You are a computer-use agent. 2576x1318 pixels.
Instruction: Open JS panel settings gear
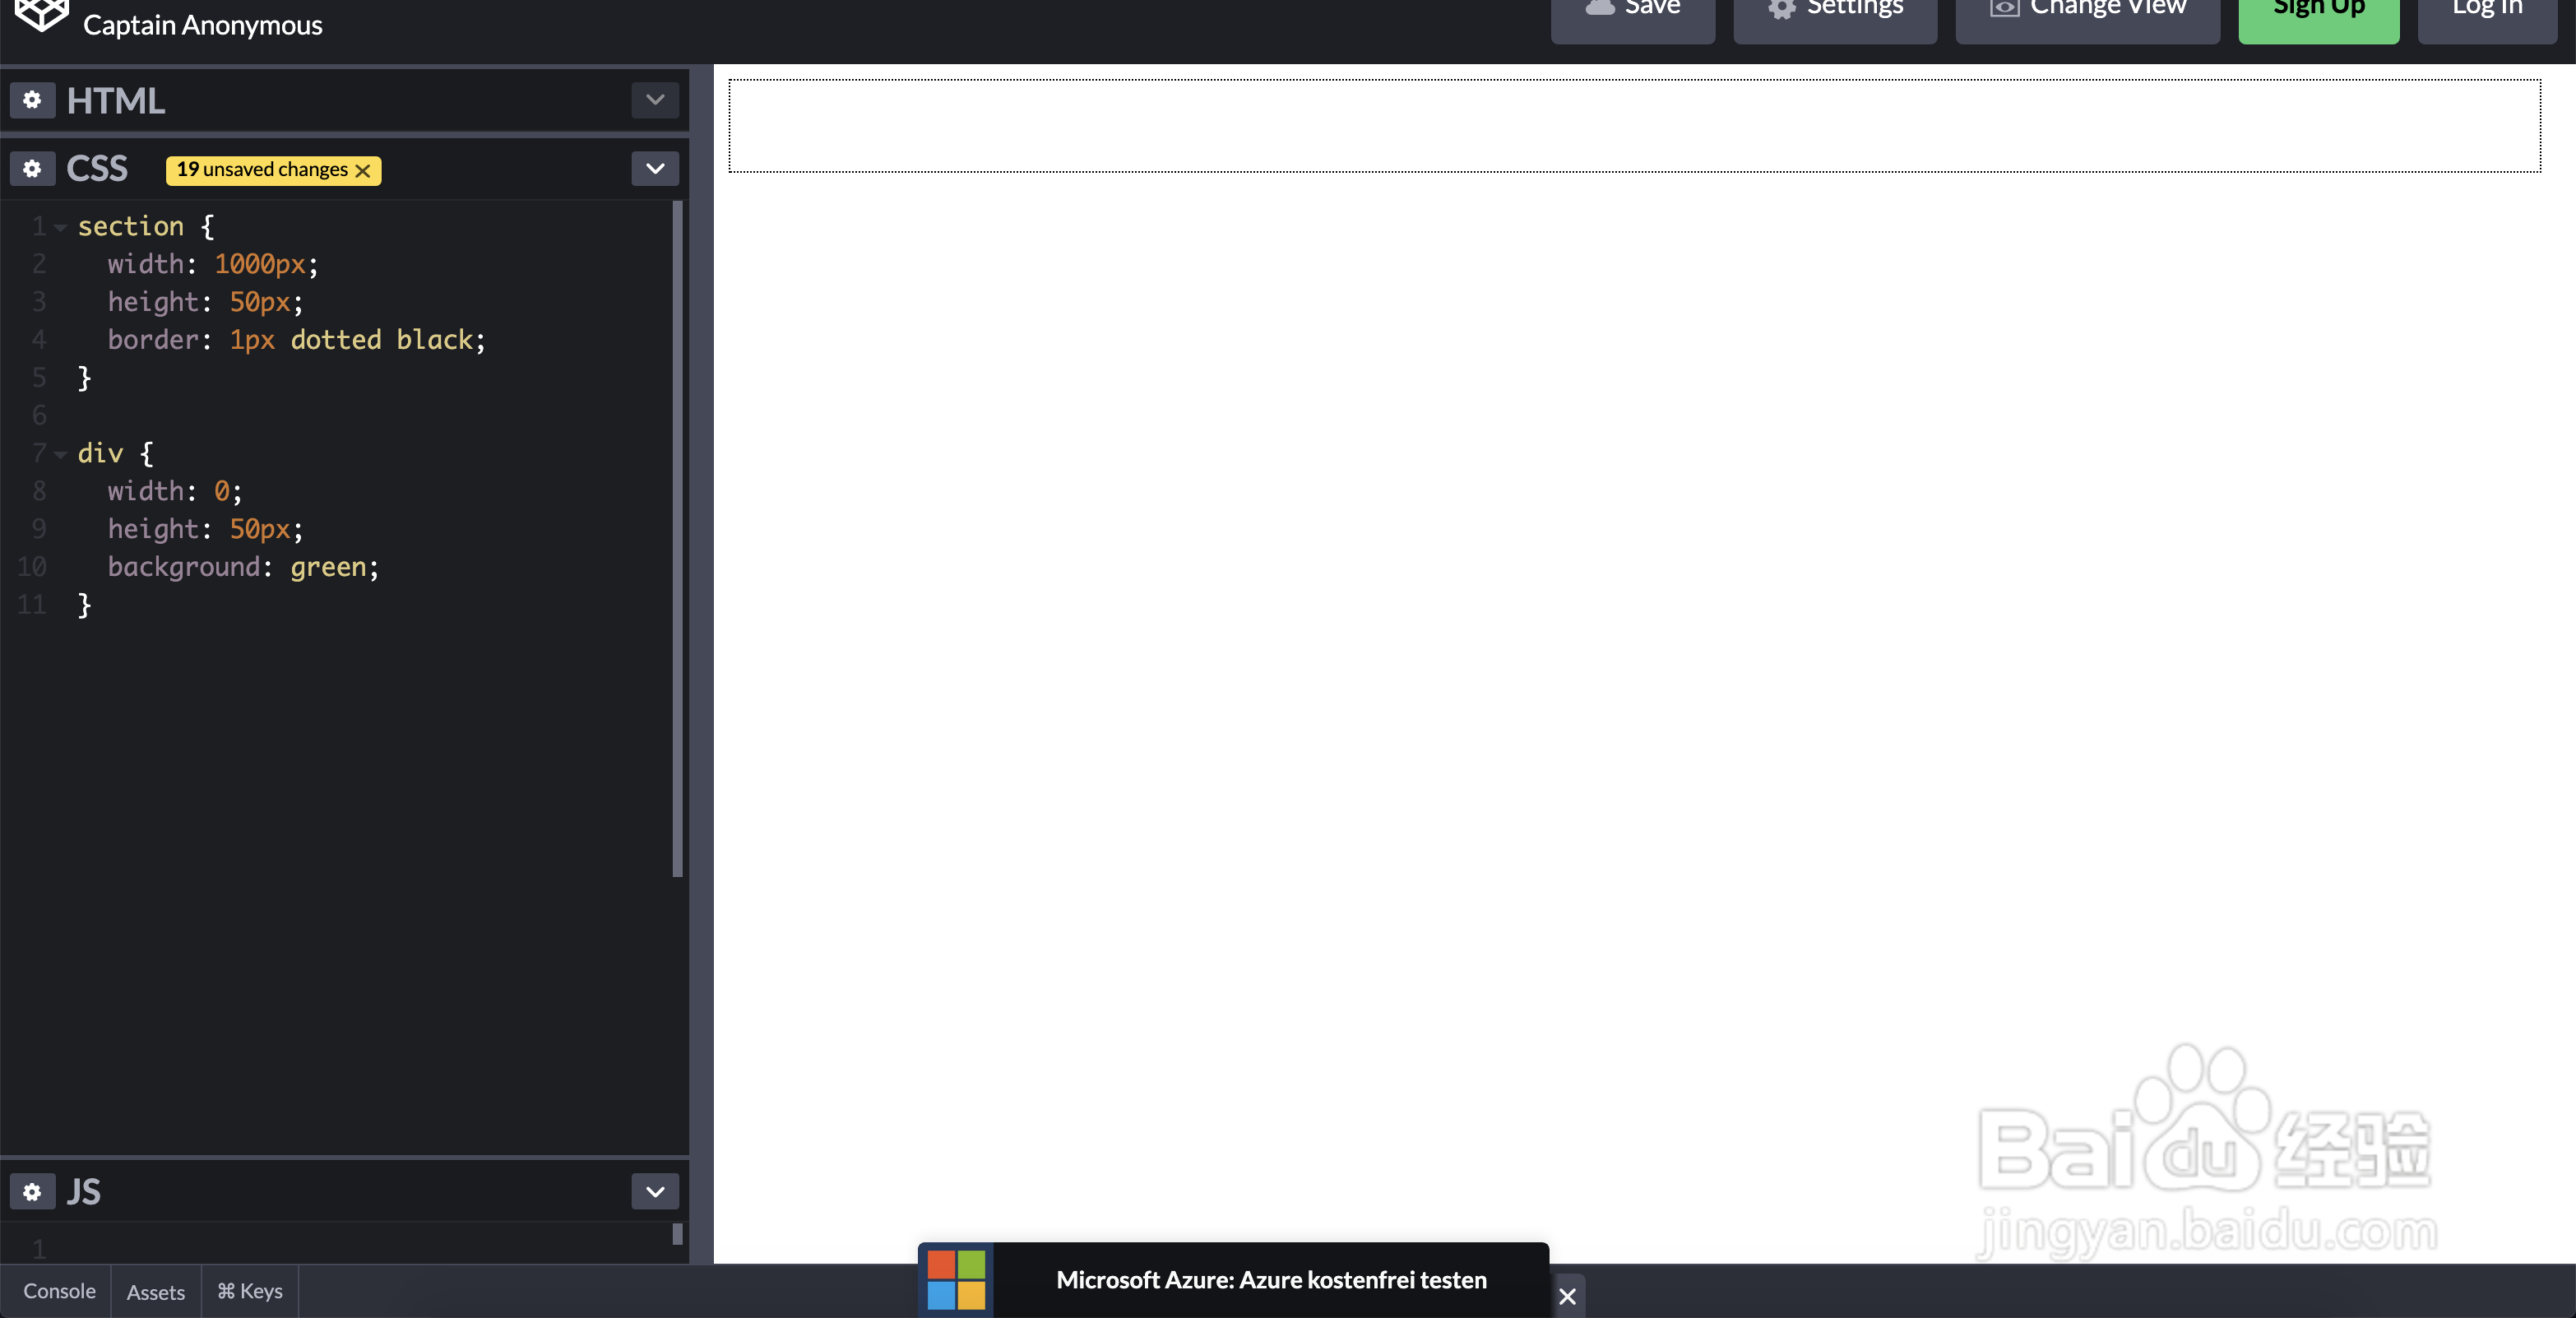[x=32, y=1192]
